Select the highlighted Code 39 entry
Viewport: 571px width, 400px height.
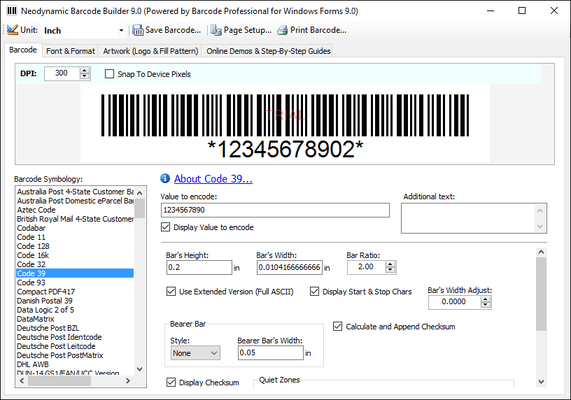click(75, 274)
